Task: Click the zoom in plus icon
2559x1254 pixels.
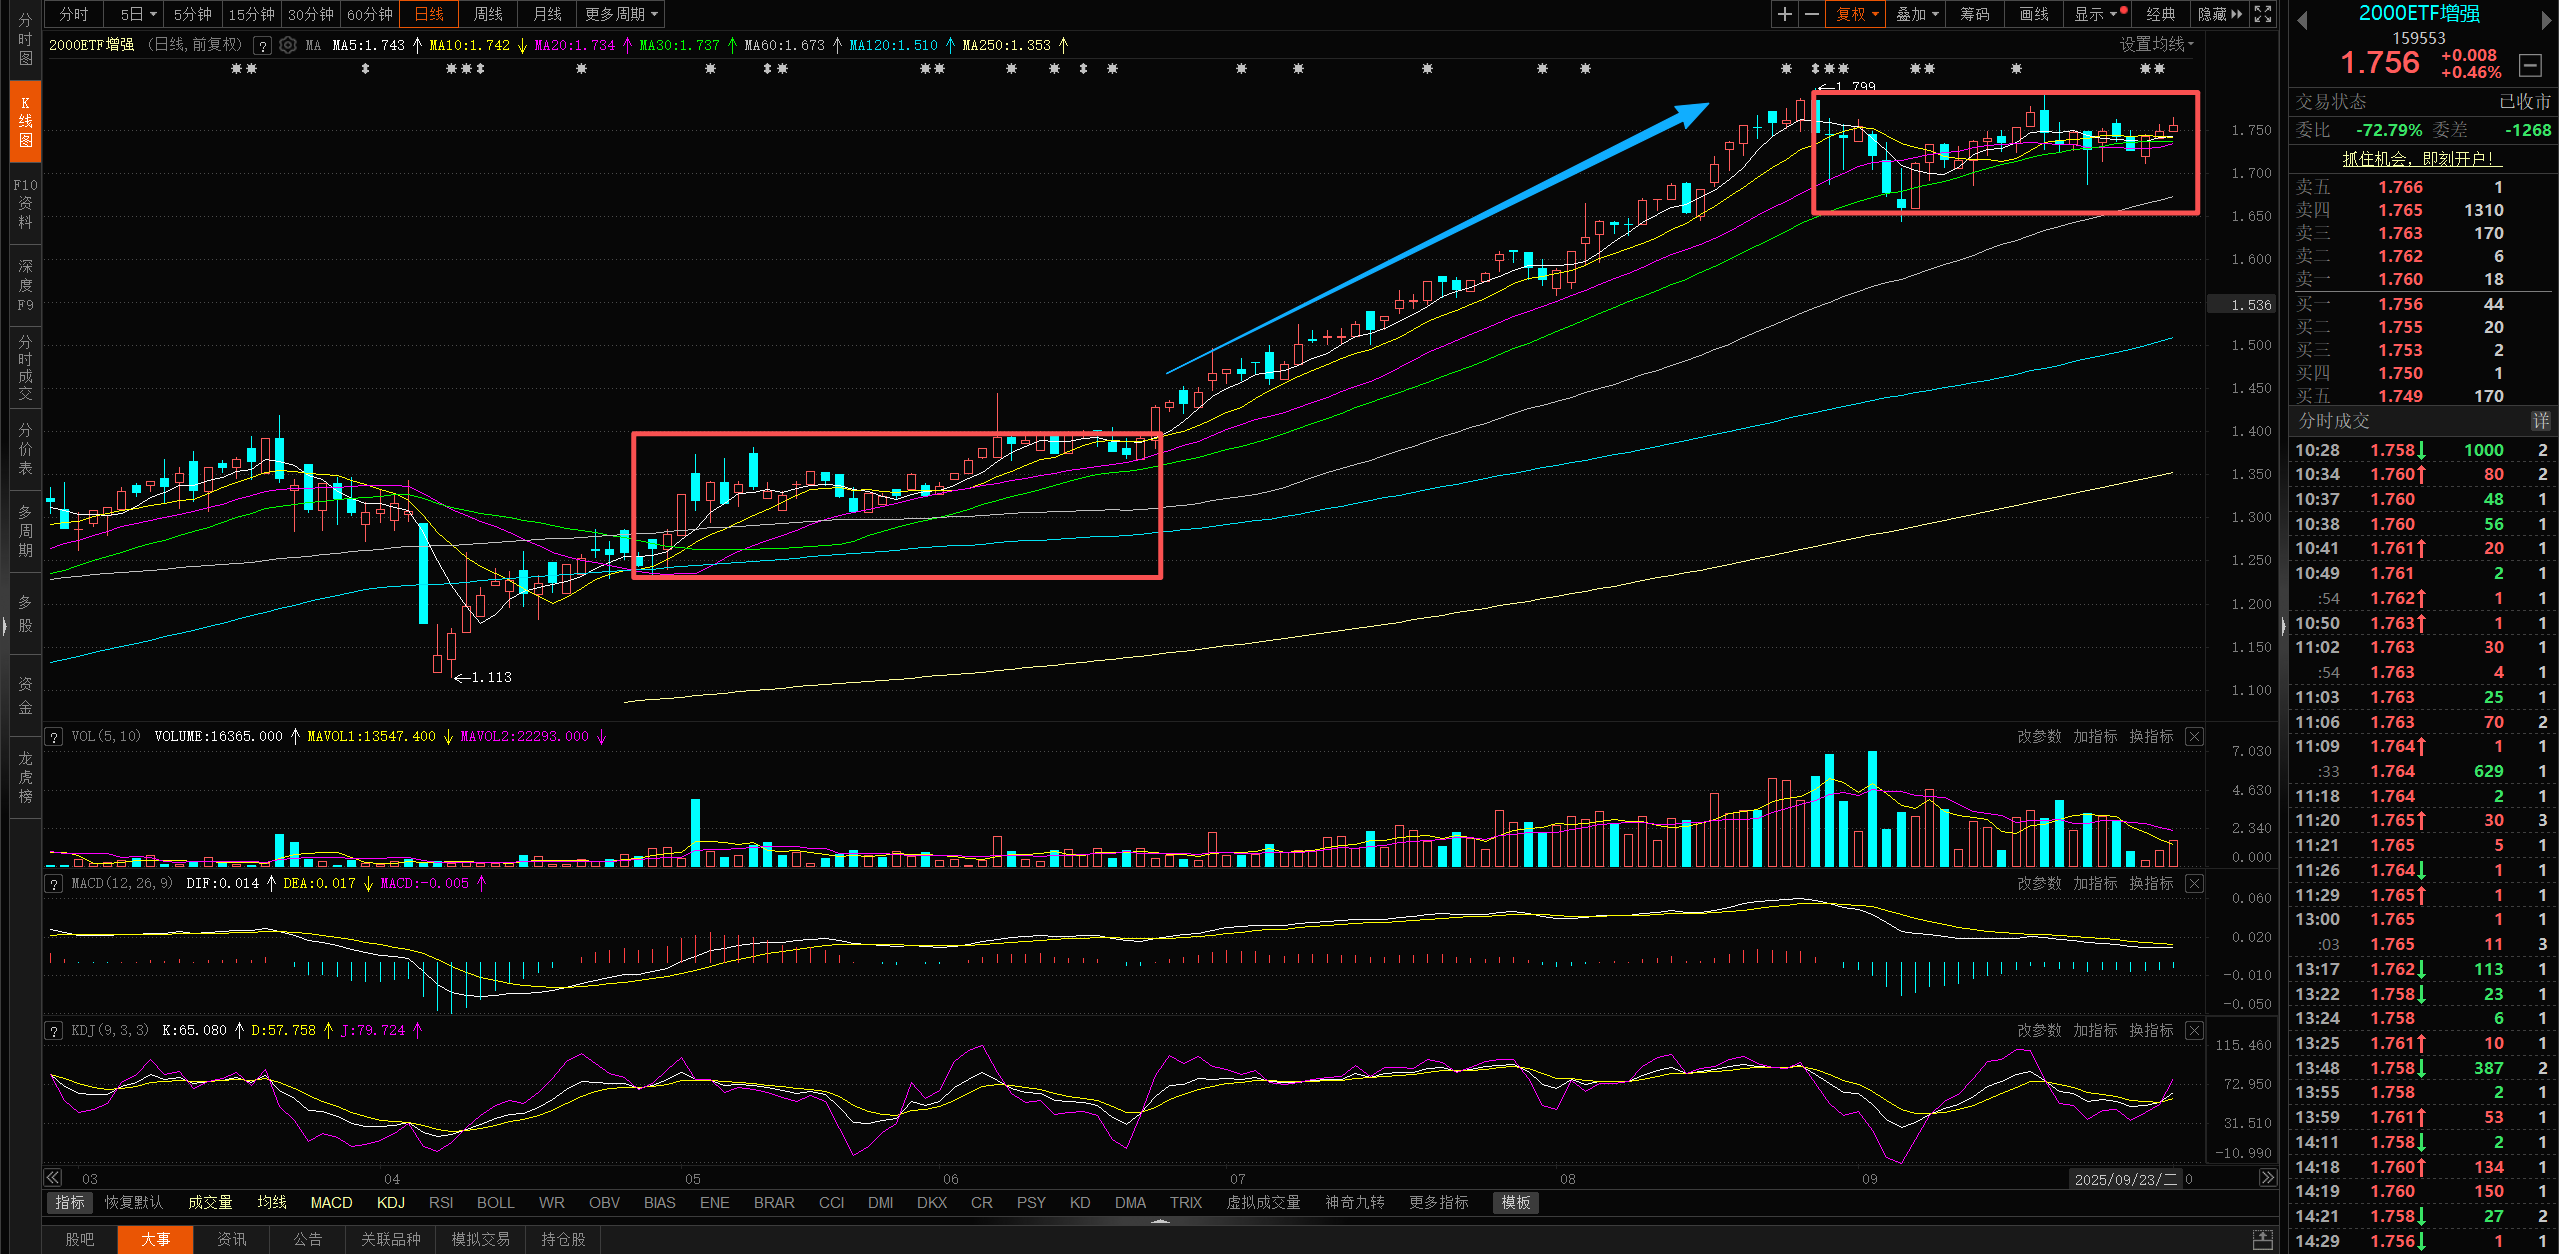Action: click(1785, 14)
